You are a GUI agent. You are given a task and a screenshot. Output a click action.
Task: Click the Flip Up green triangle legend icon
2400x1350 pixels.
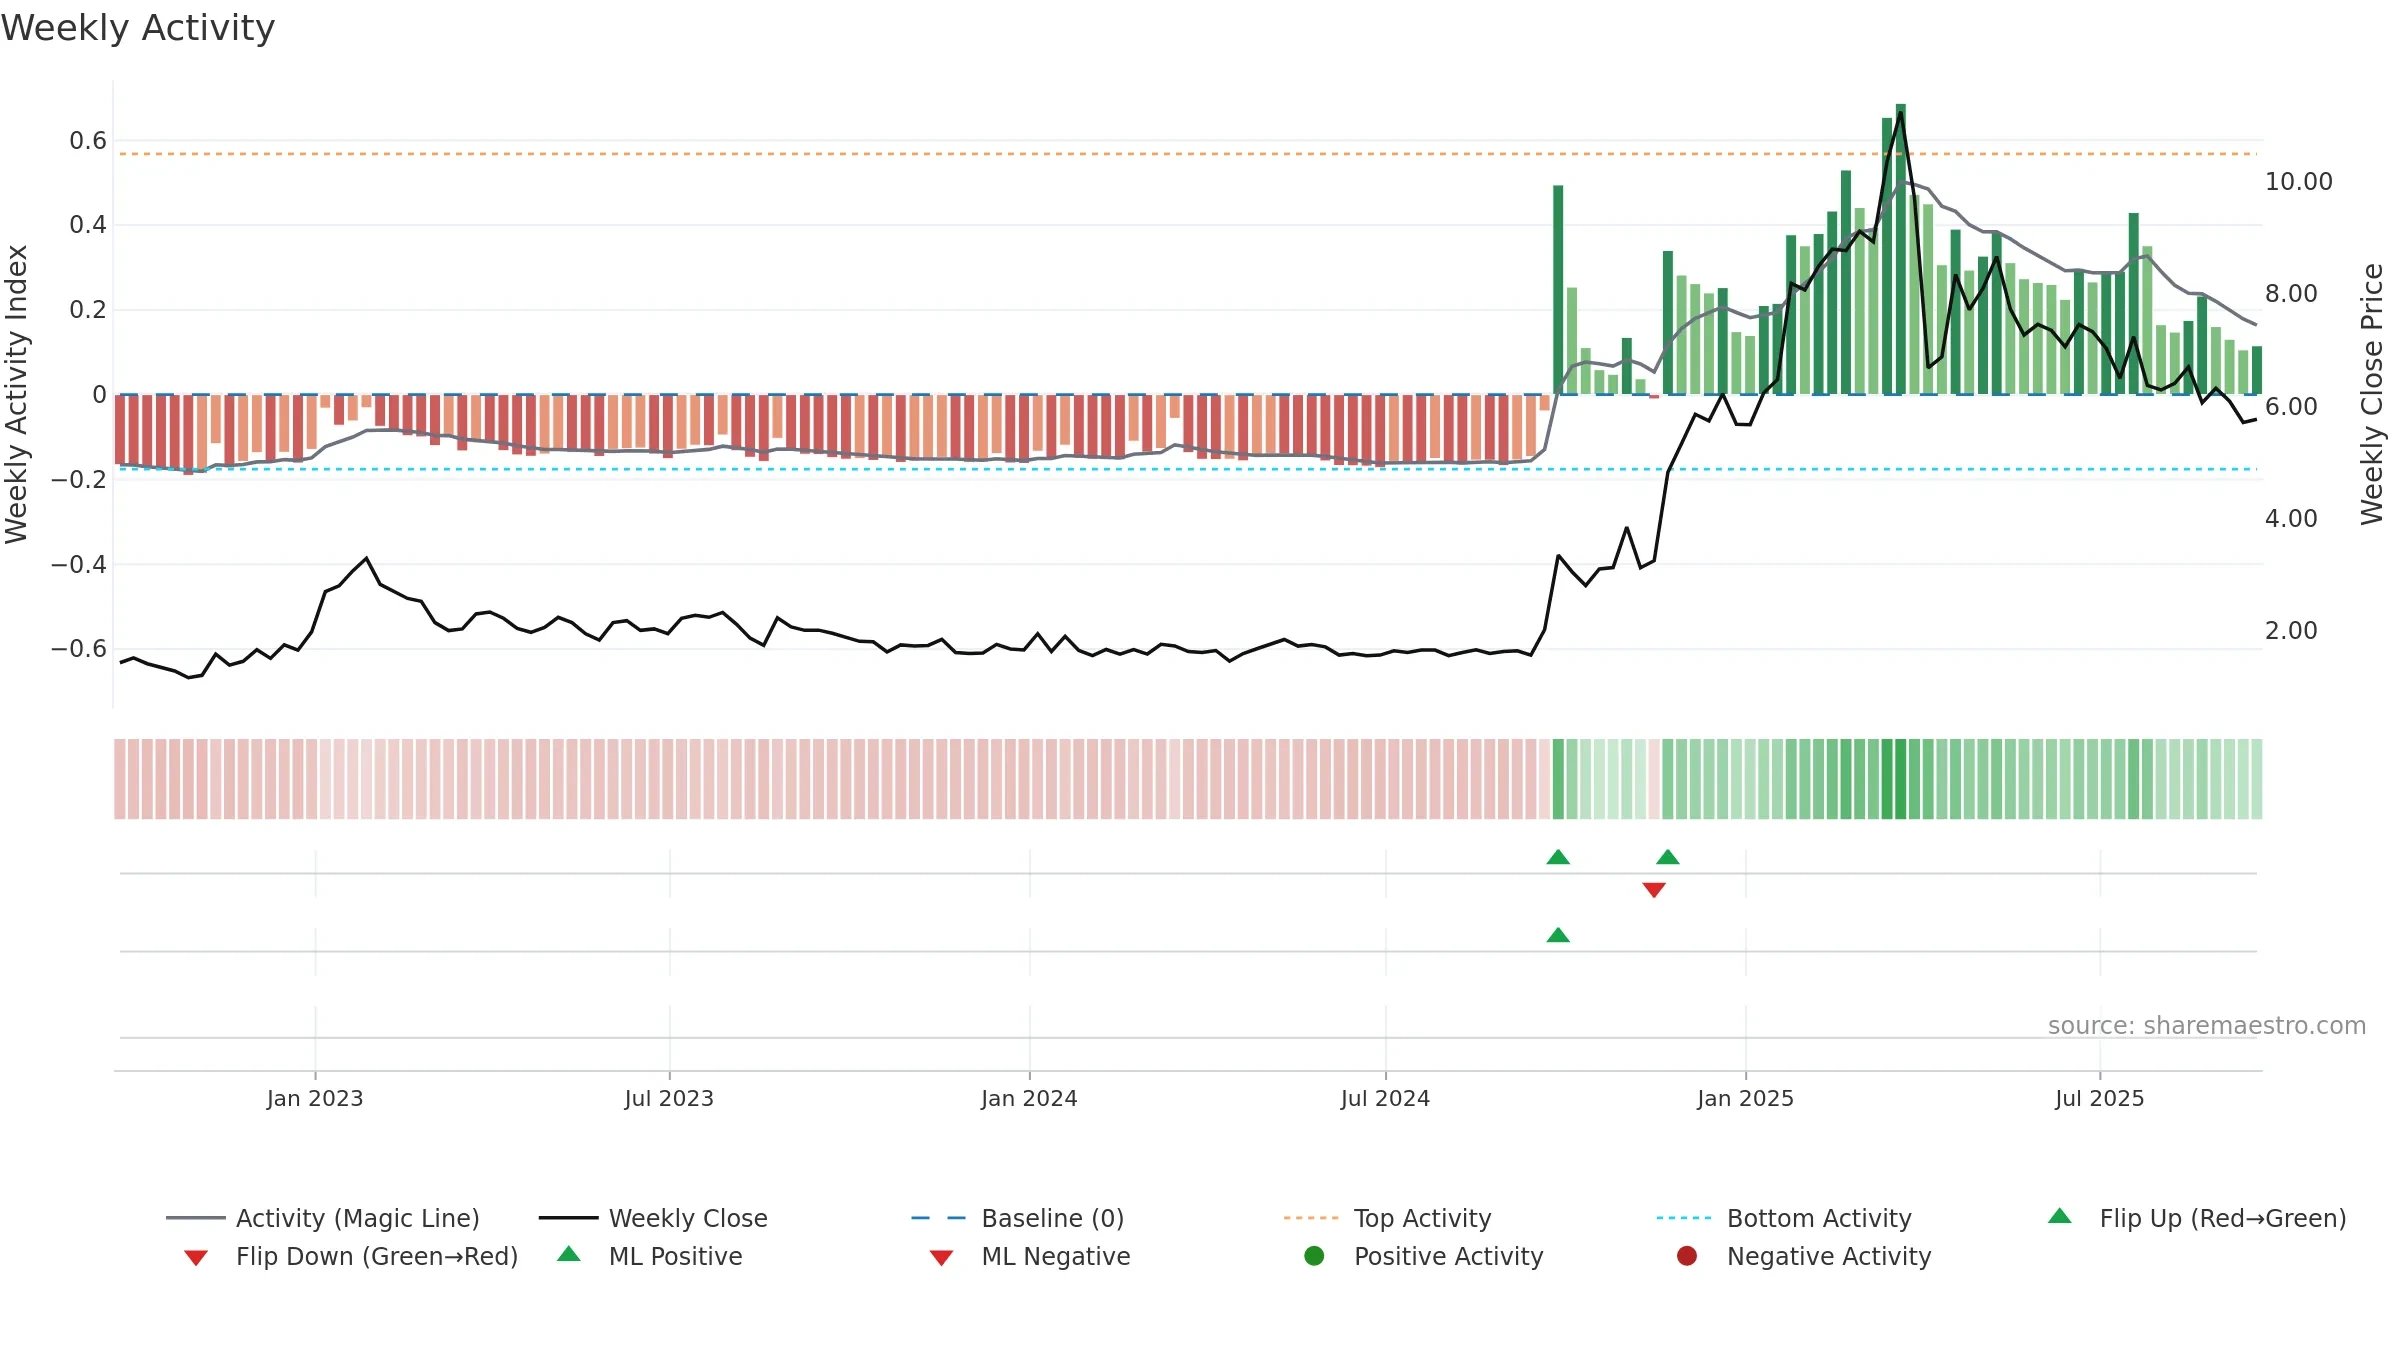(2060, 1216)
